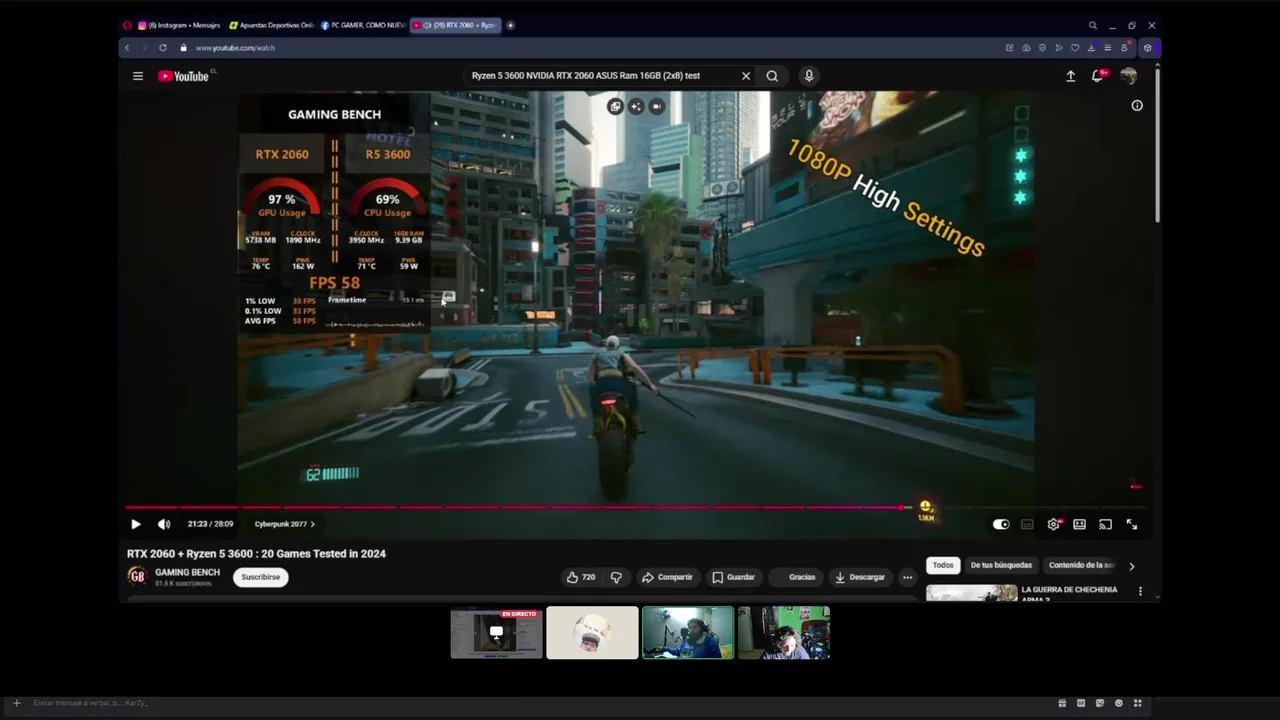This screenshot has width=1280, height=720.
Task: Open GAMING BENCH channel avatar
Action: pos(136,576)
